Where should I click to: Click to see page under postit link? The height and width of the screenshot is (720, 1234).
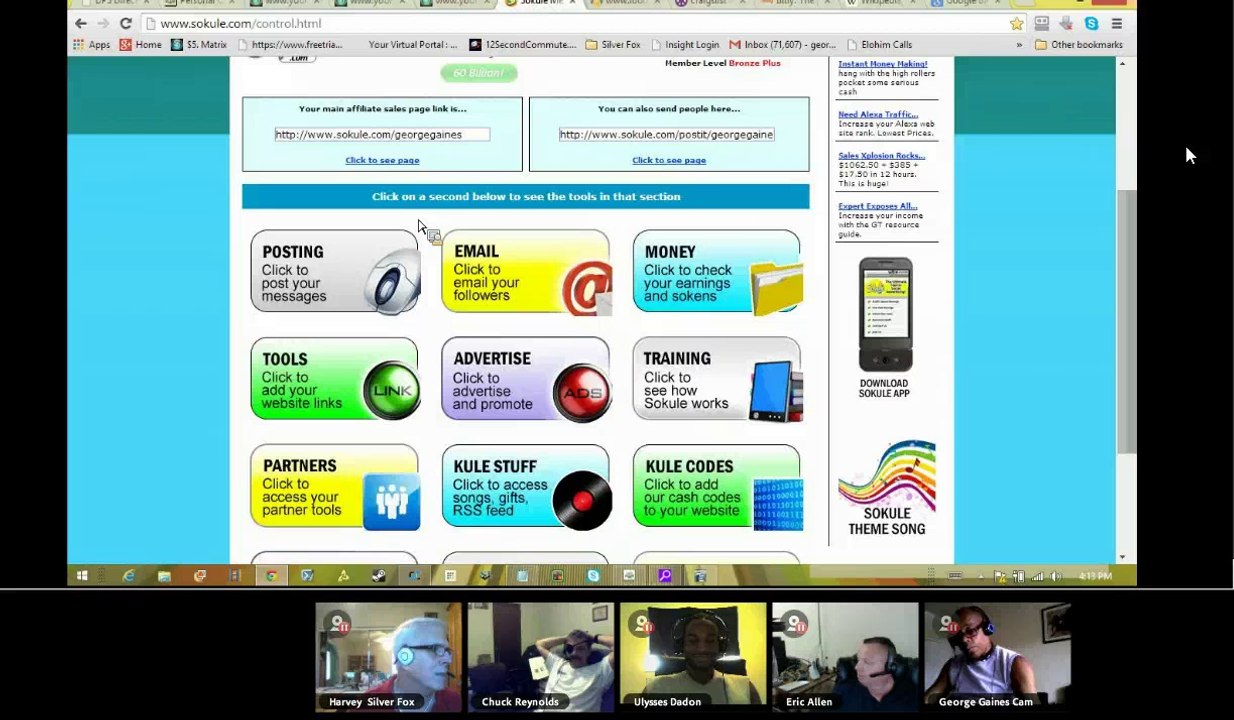(669, 160)
